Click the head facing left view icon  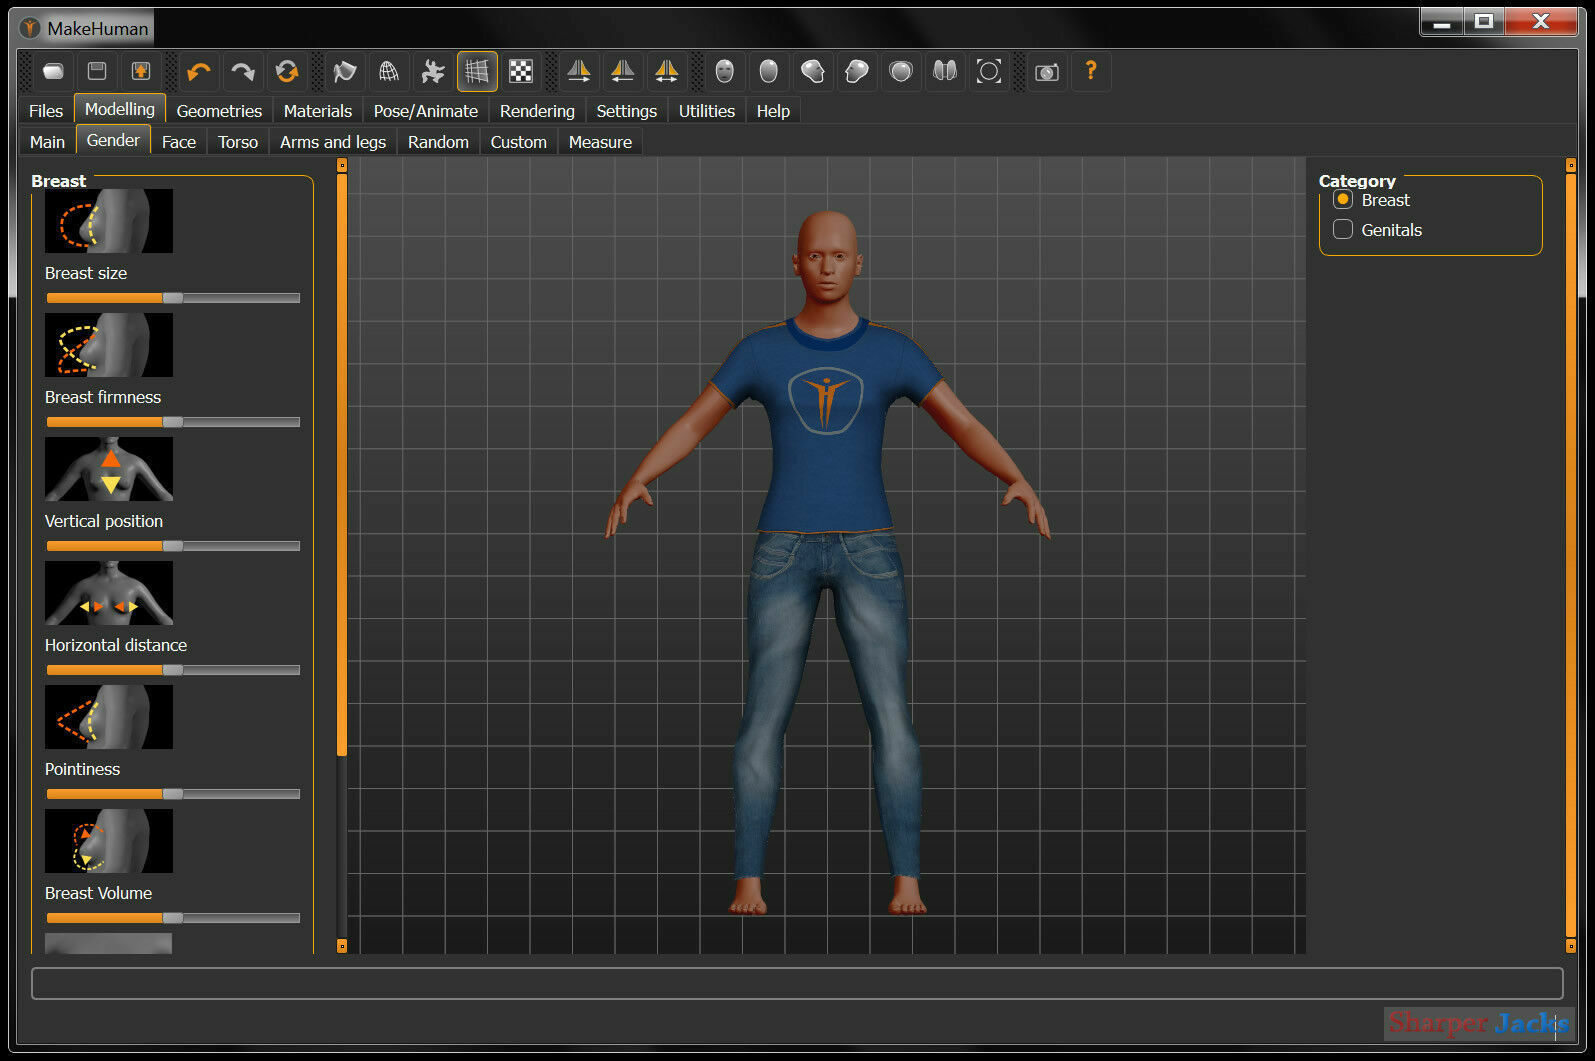tap(813, 71)
